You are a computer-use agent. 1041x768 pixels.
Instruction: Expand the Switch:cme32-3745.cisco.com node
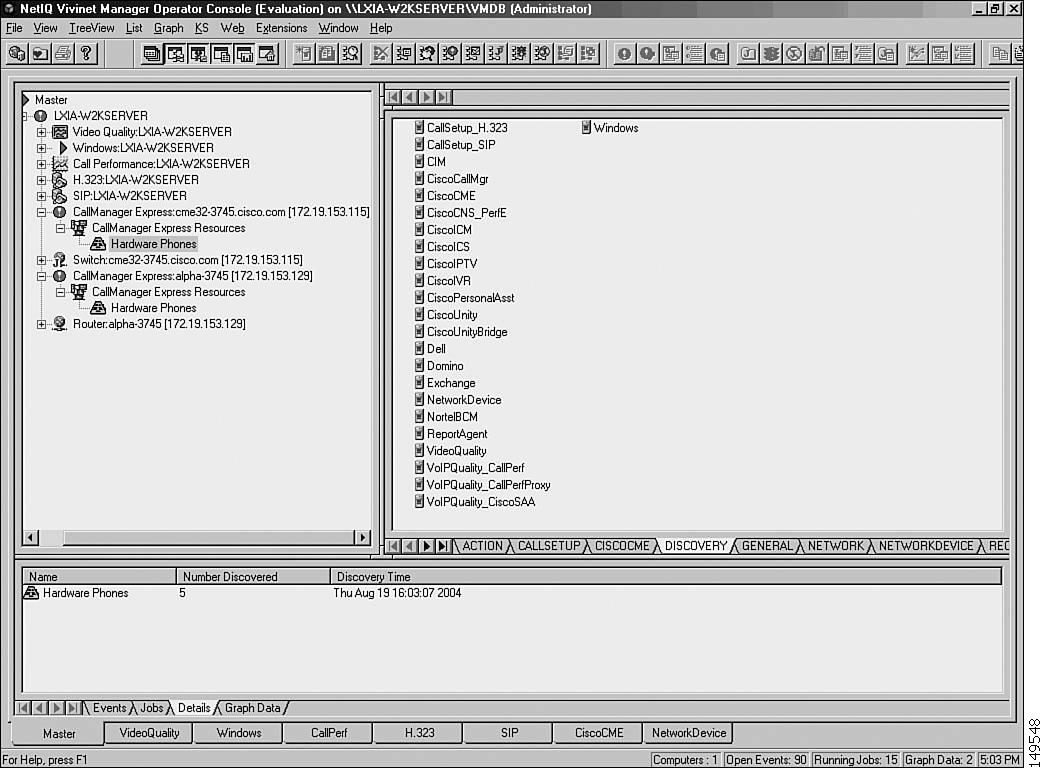(x=41, y=260)
